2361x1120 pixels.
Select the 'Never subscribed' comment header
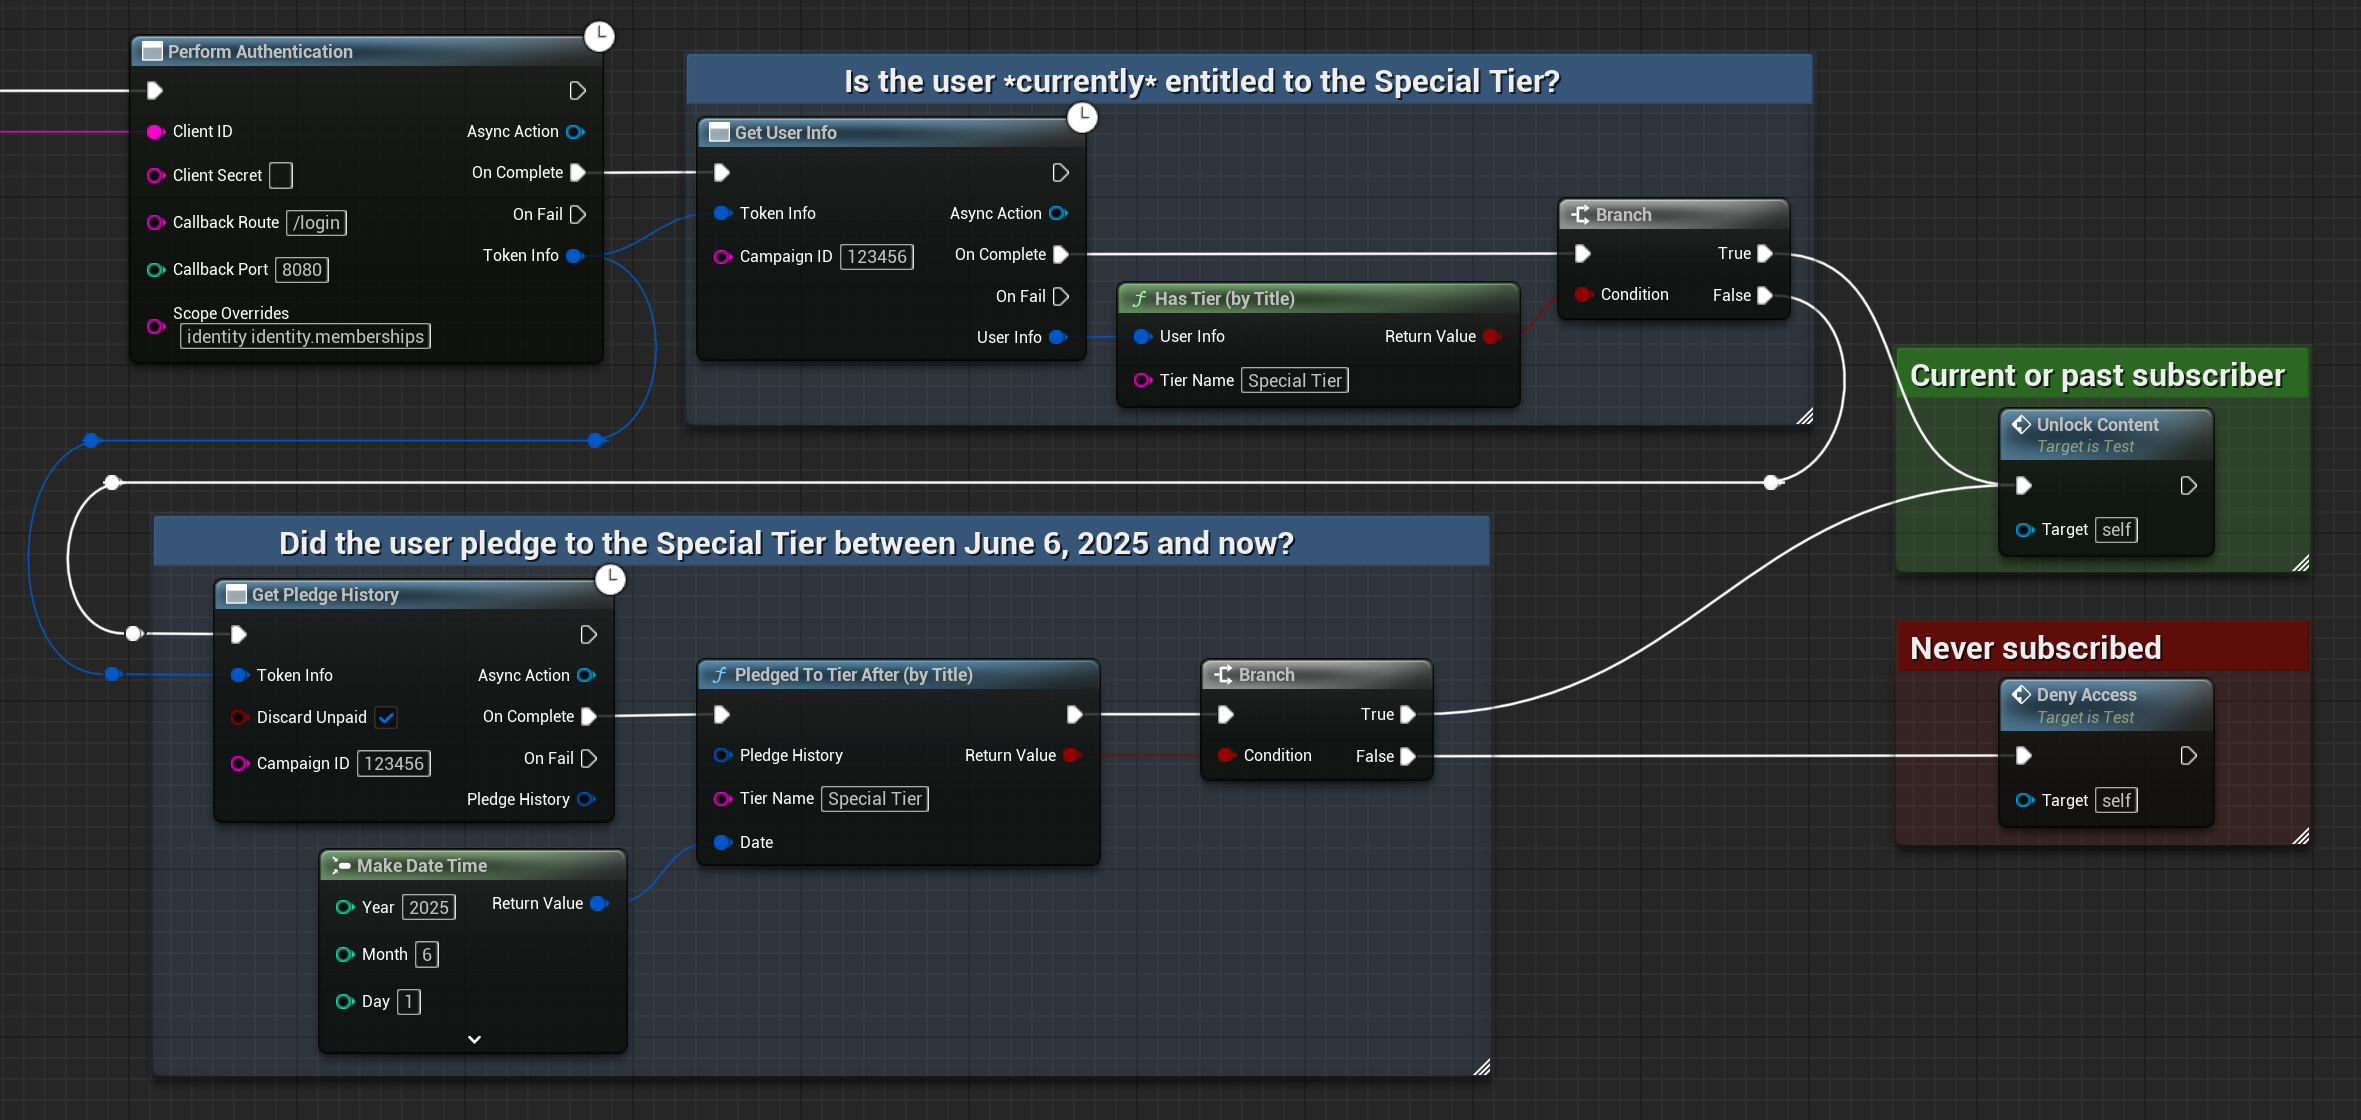coord(2035,648)
